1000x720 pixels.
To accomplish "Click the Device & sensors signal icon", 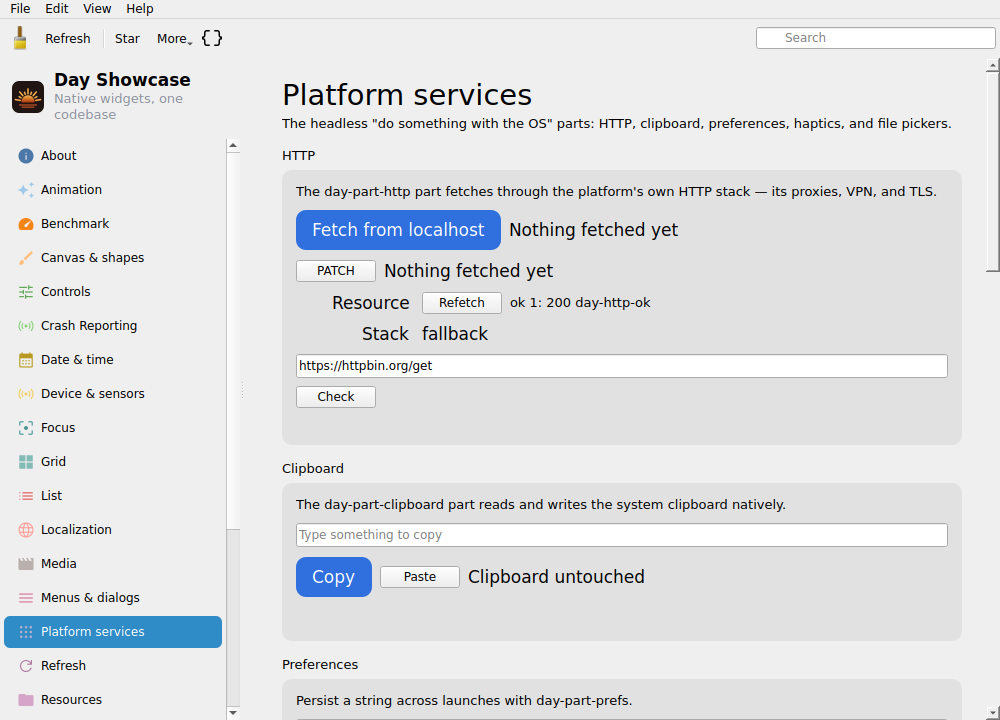I will (x=26, y=393).
